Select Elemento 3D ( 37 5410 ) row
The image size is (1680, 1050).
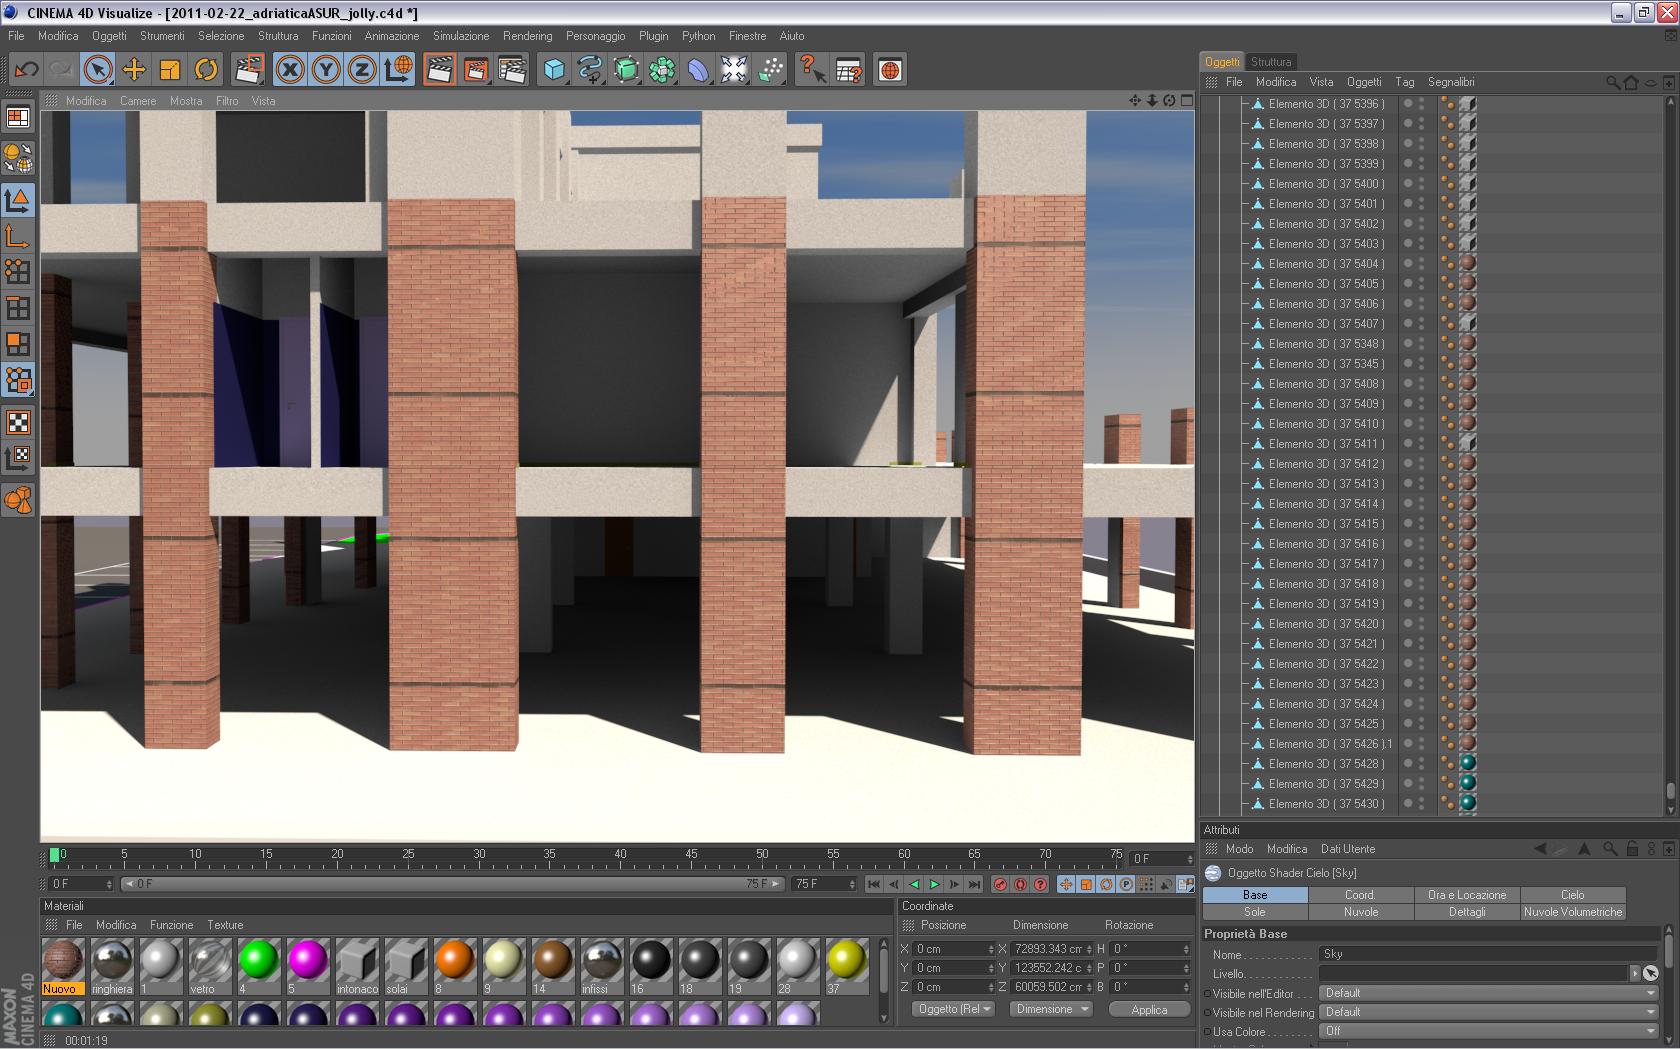[1326, 424]
